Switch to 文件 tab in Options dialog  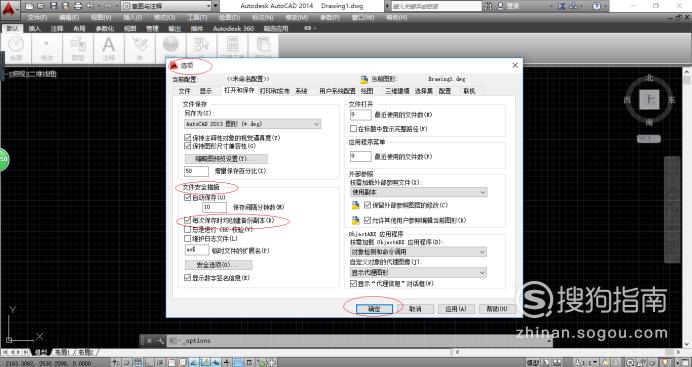point(184,91)
